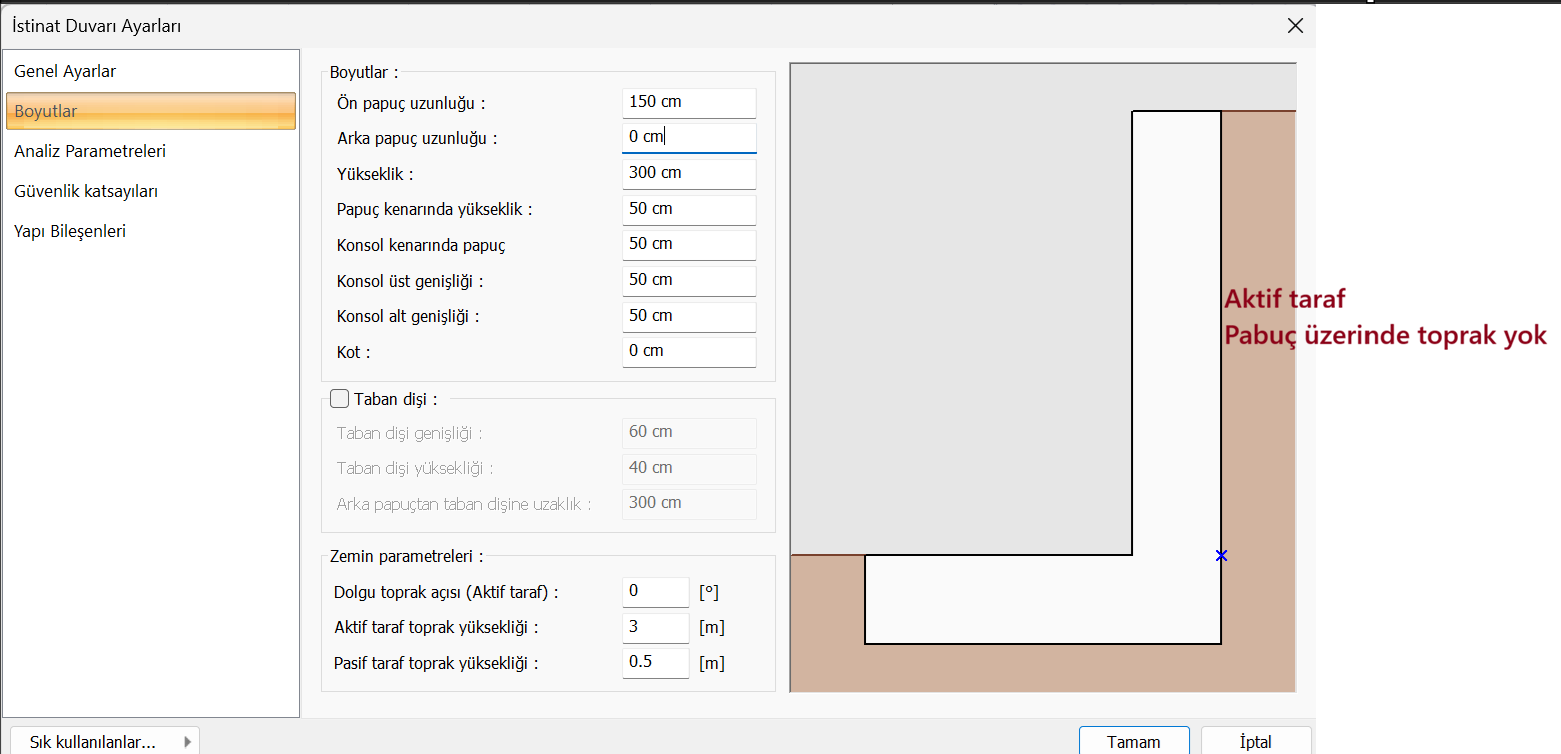Click the Taban dişi genişliği label
Image resolution: width=1561 pixels, height=754 pixels.
coord(410,433)
